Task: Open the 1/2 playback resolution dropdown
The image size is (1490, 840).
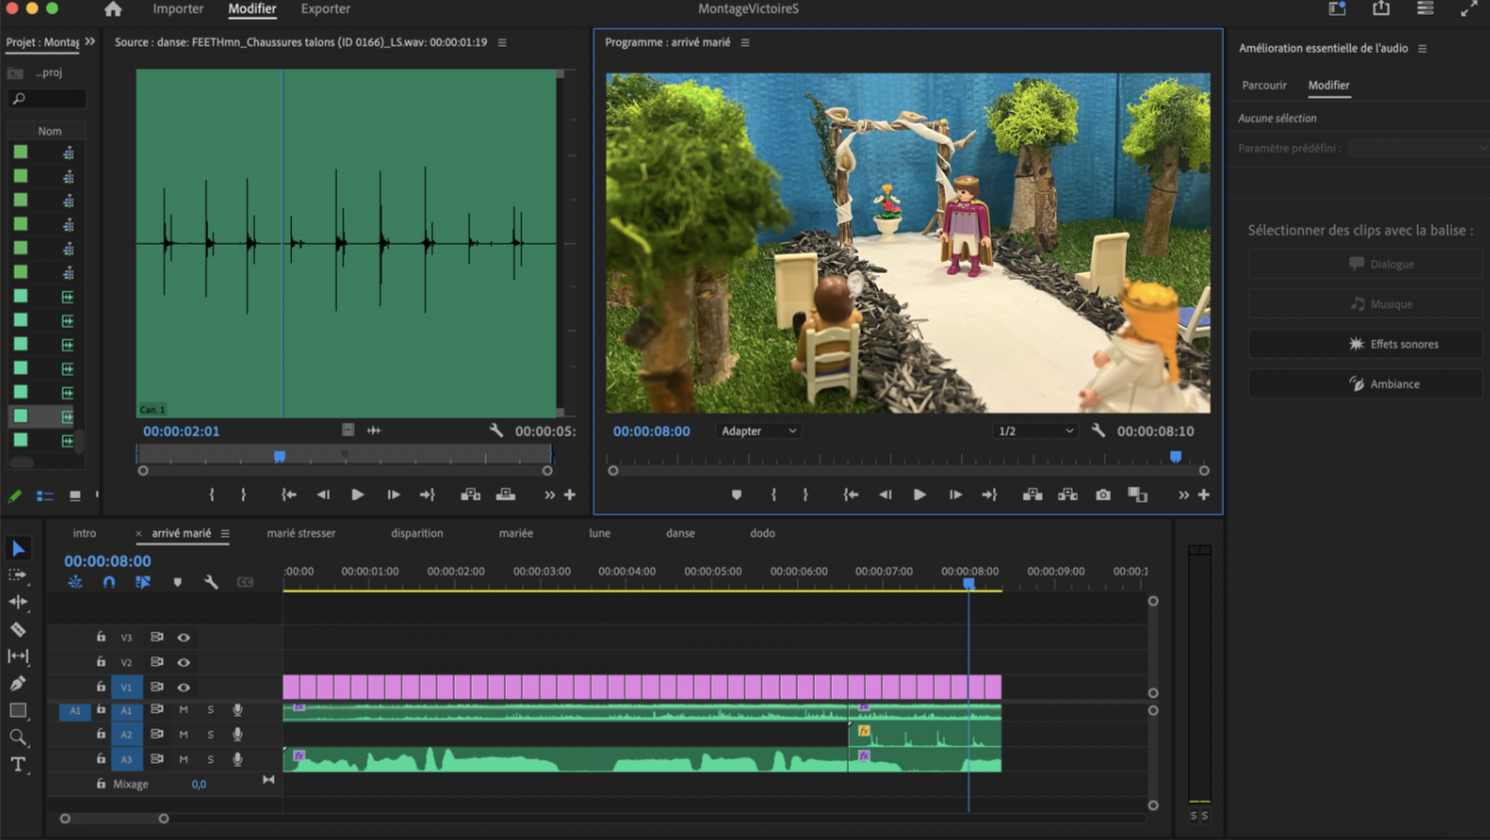Action: click(1034, 431)
